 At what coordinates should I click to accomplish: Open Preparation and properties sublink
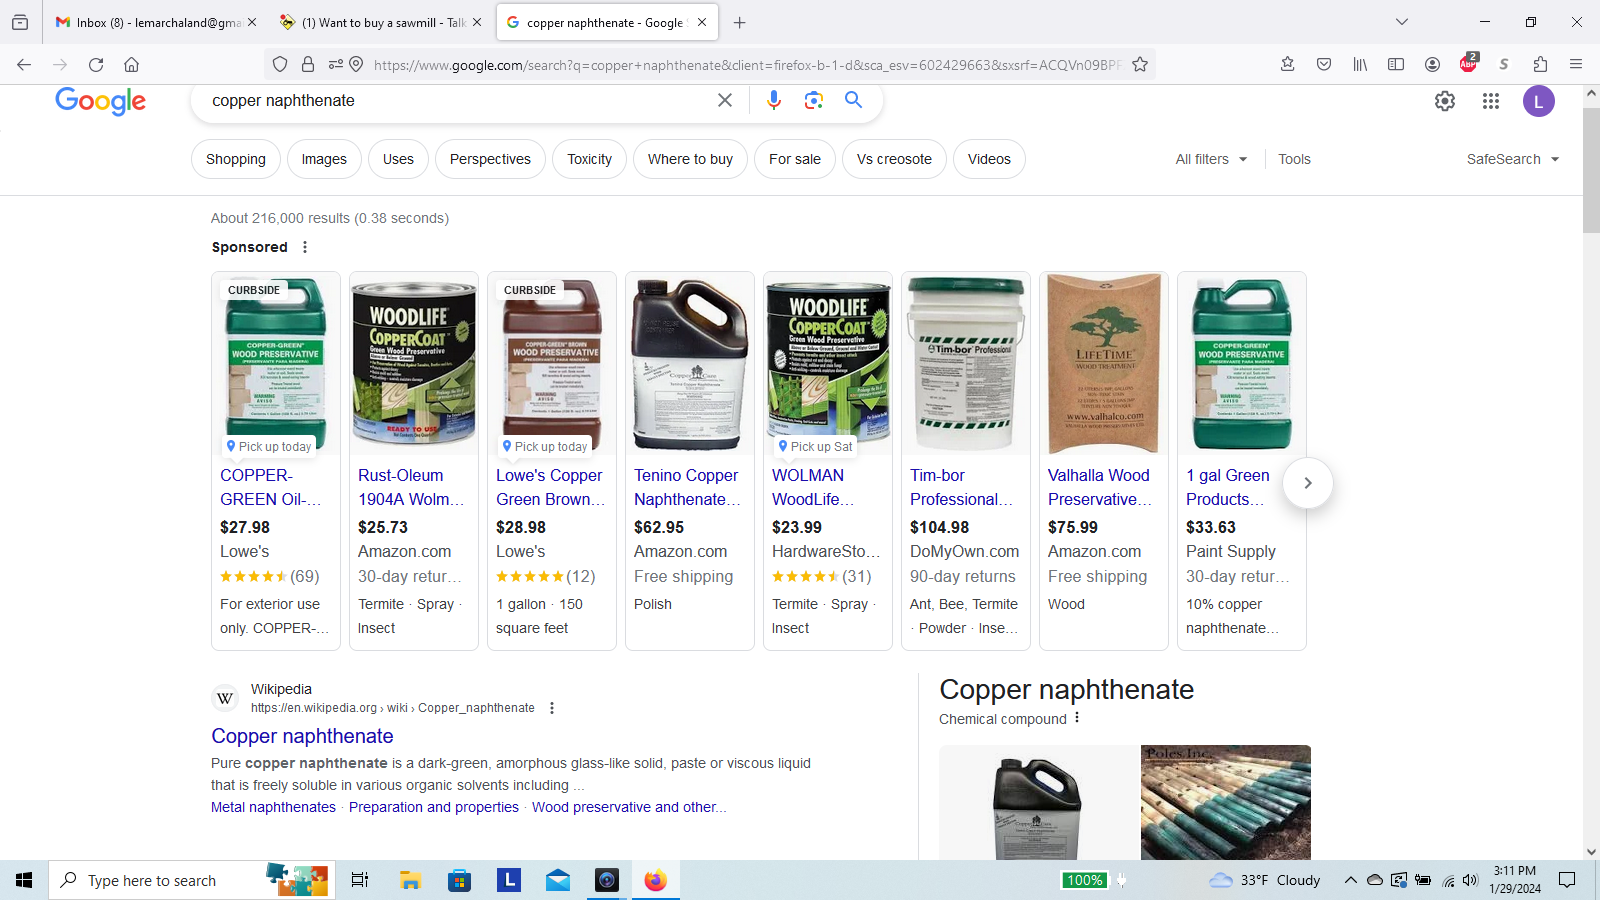click(434, 807)
